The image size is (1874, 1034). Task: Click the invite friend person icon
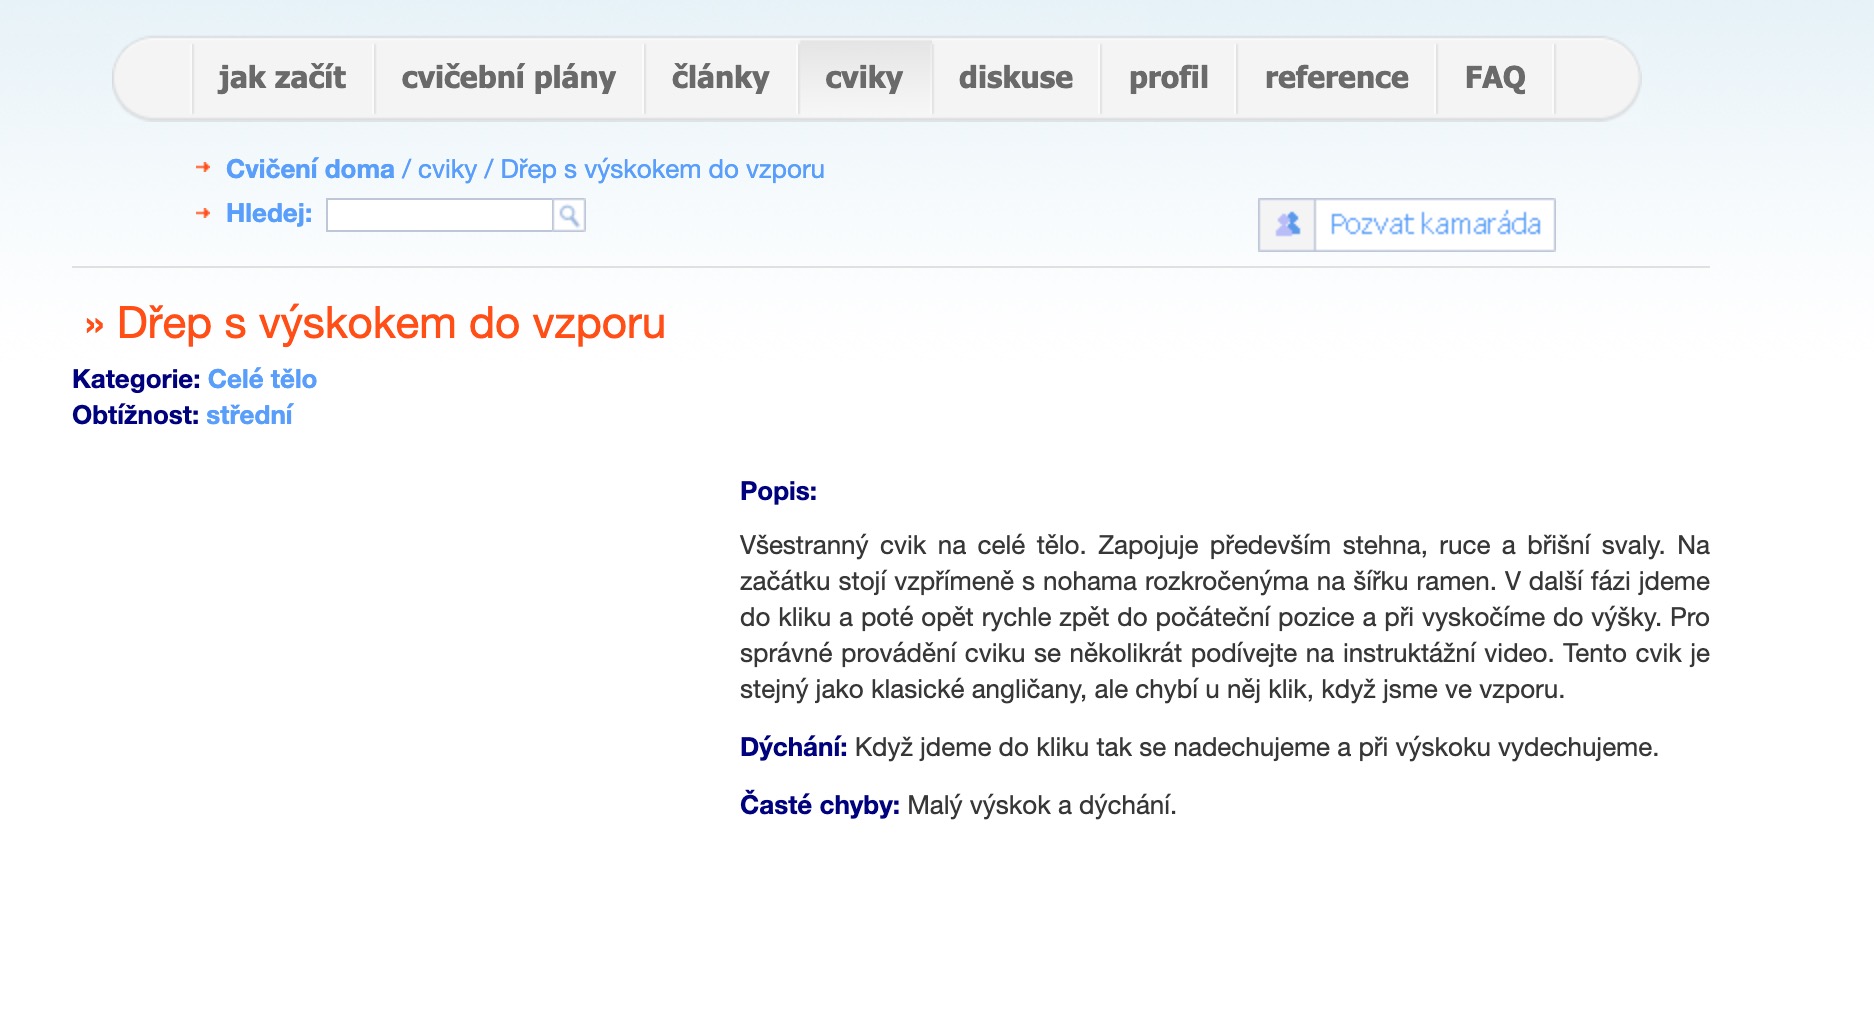[1287, 224]
